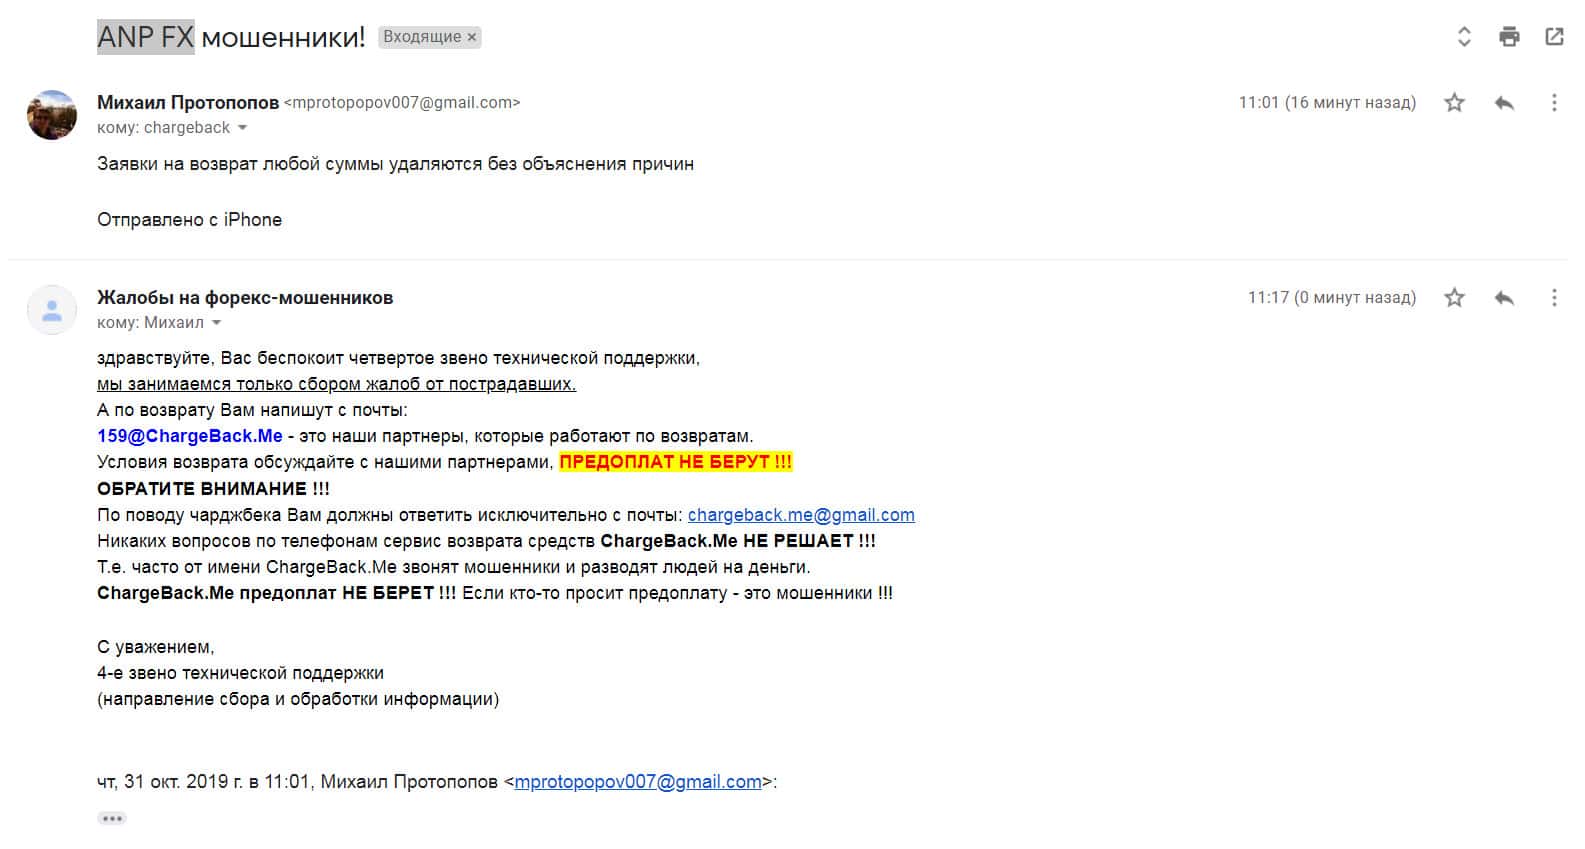Click Михаил Протопопов's profile photo
Viewport: 1585px width, 849px height.
point(52,115)
